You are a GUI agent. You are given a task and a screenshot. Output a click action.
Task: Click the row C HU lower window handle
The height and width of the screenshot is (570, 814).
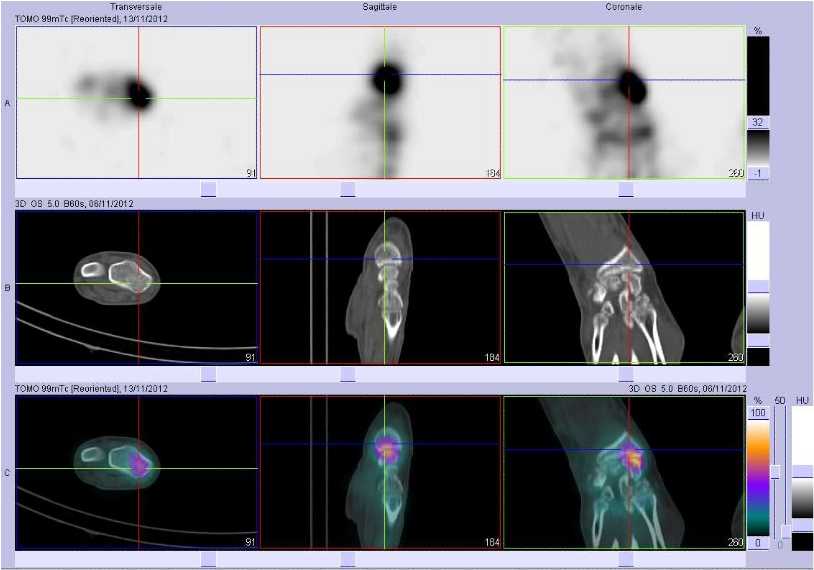(x=802, y=525)
